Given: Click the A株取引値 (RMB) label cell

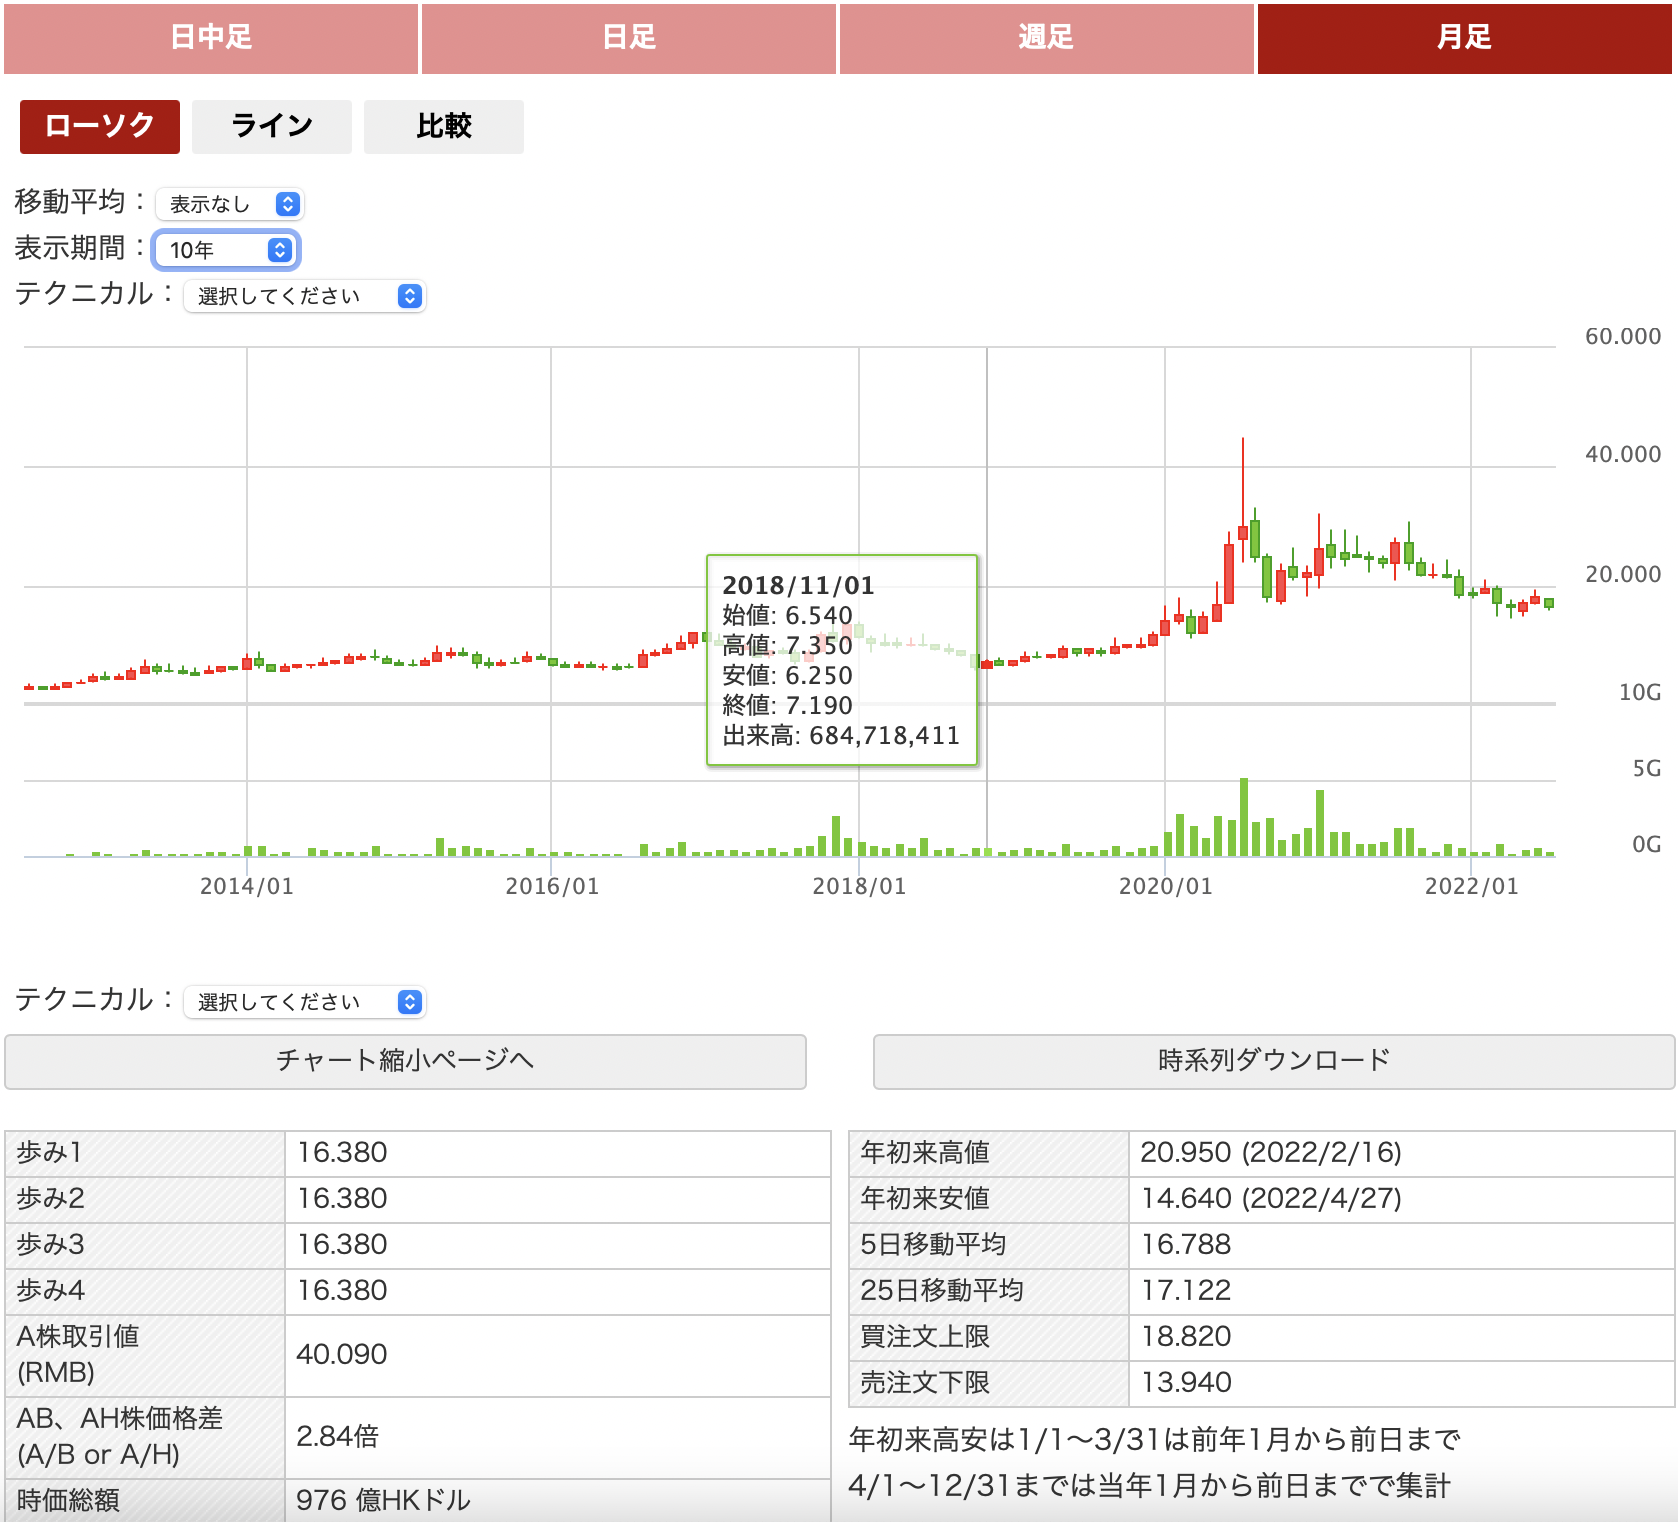Looking at the screenshot, I should point(145,1356).
